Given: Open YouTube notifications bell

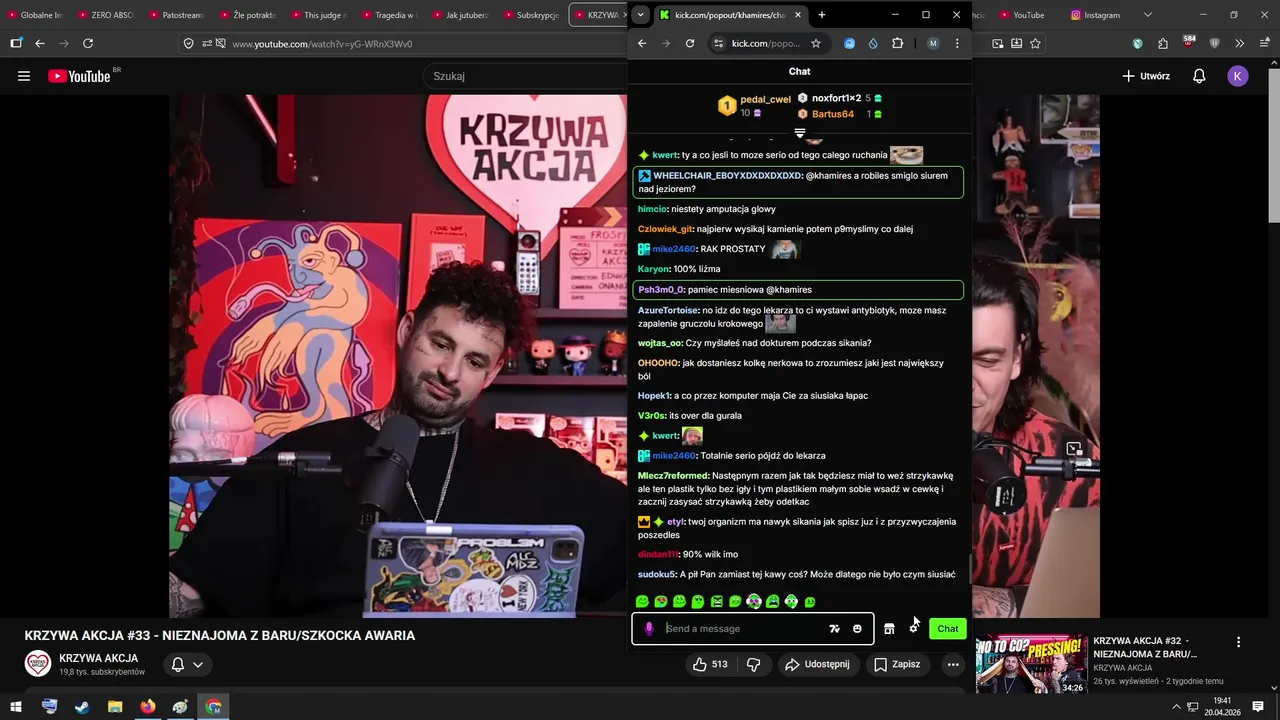Looking at the screenshot, I should coord(1199,76).
